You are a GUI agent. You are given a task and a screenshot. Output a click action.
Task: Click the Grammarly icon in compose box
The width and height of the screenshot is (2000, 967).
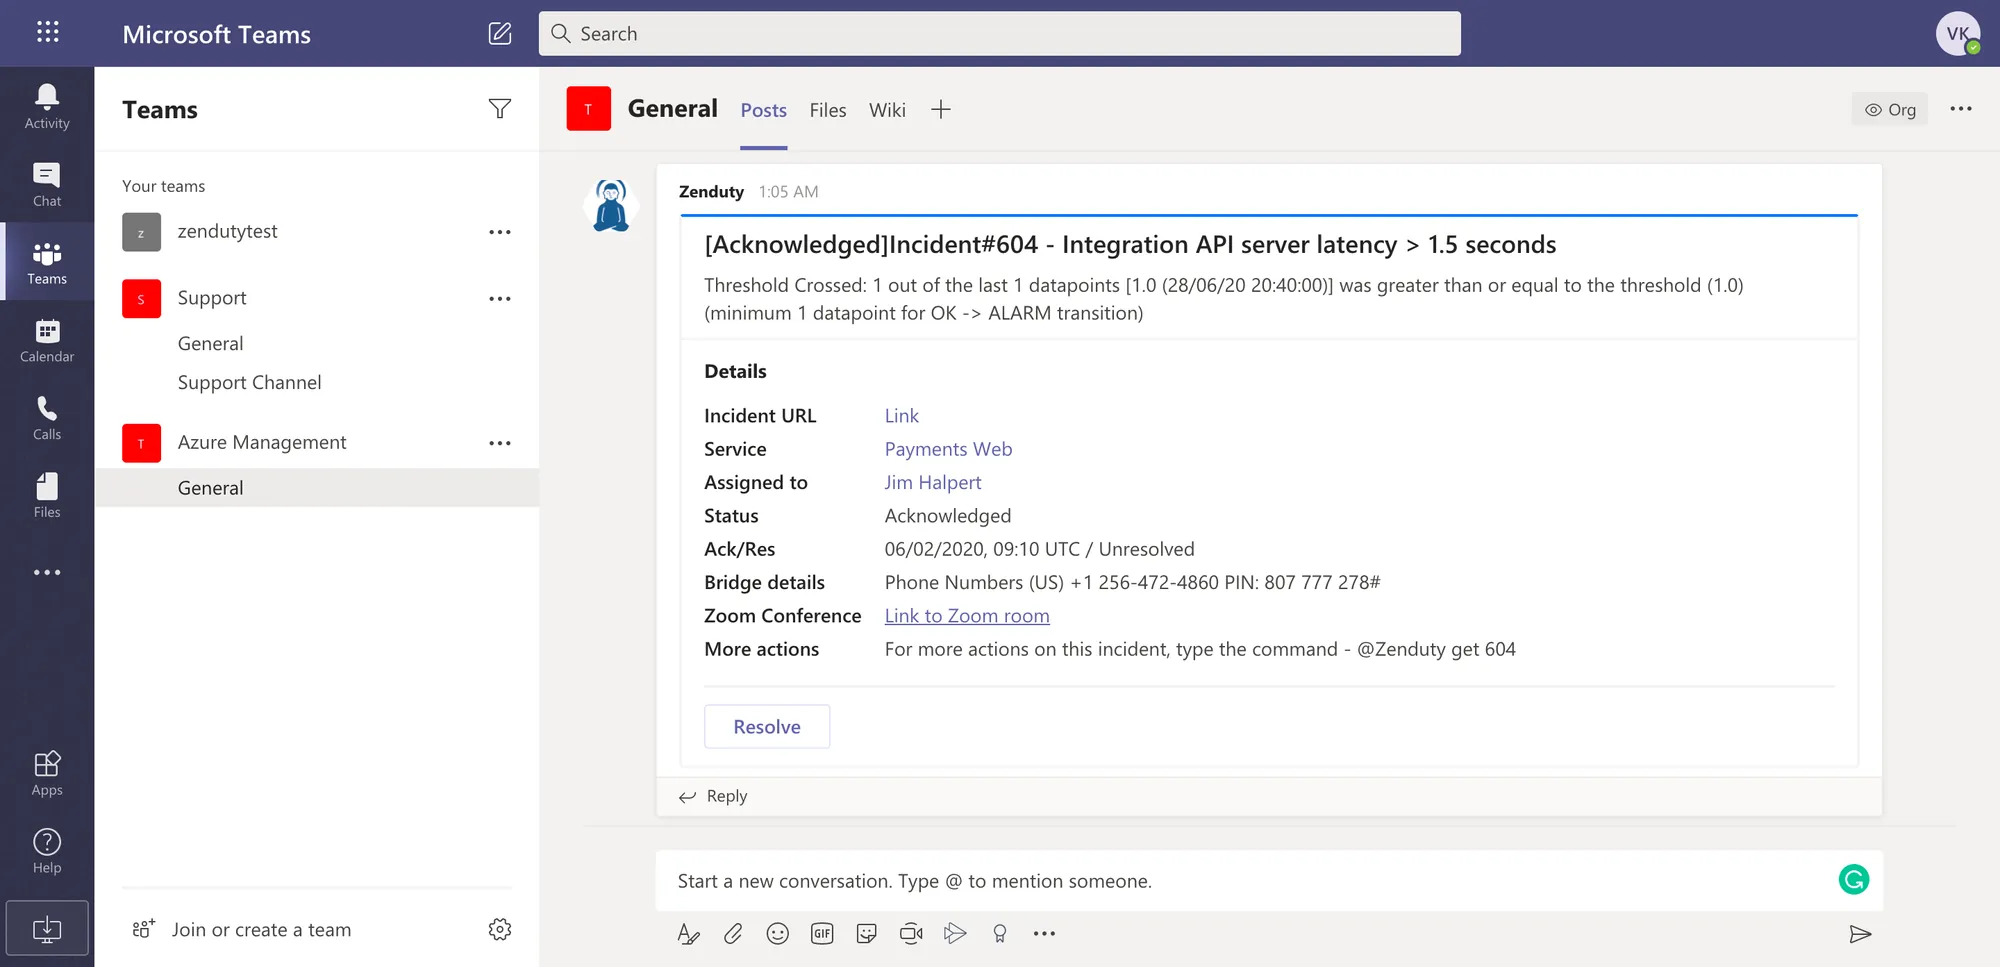pyautogui.click(x=1854, y=879)
